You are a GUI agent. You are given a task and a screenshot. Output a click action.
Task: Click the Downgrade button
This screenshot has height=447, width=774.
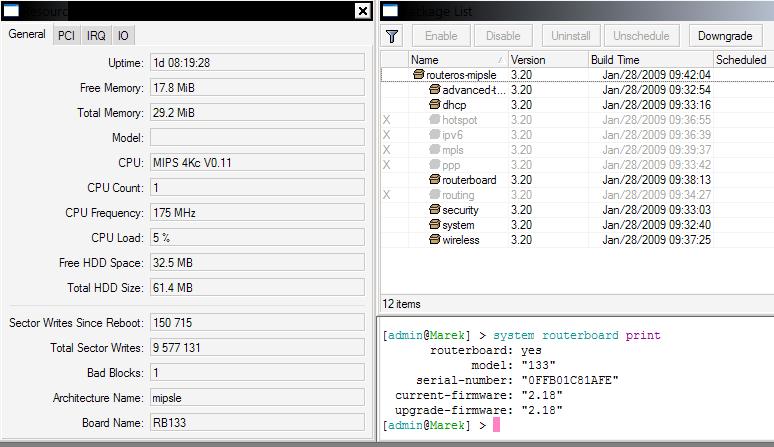click(725, 36)
